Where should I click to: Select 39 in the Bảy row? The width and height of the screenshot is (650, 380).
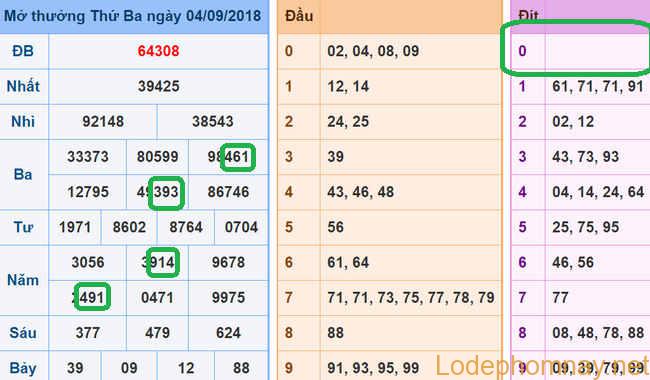[x=75, y=368]
